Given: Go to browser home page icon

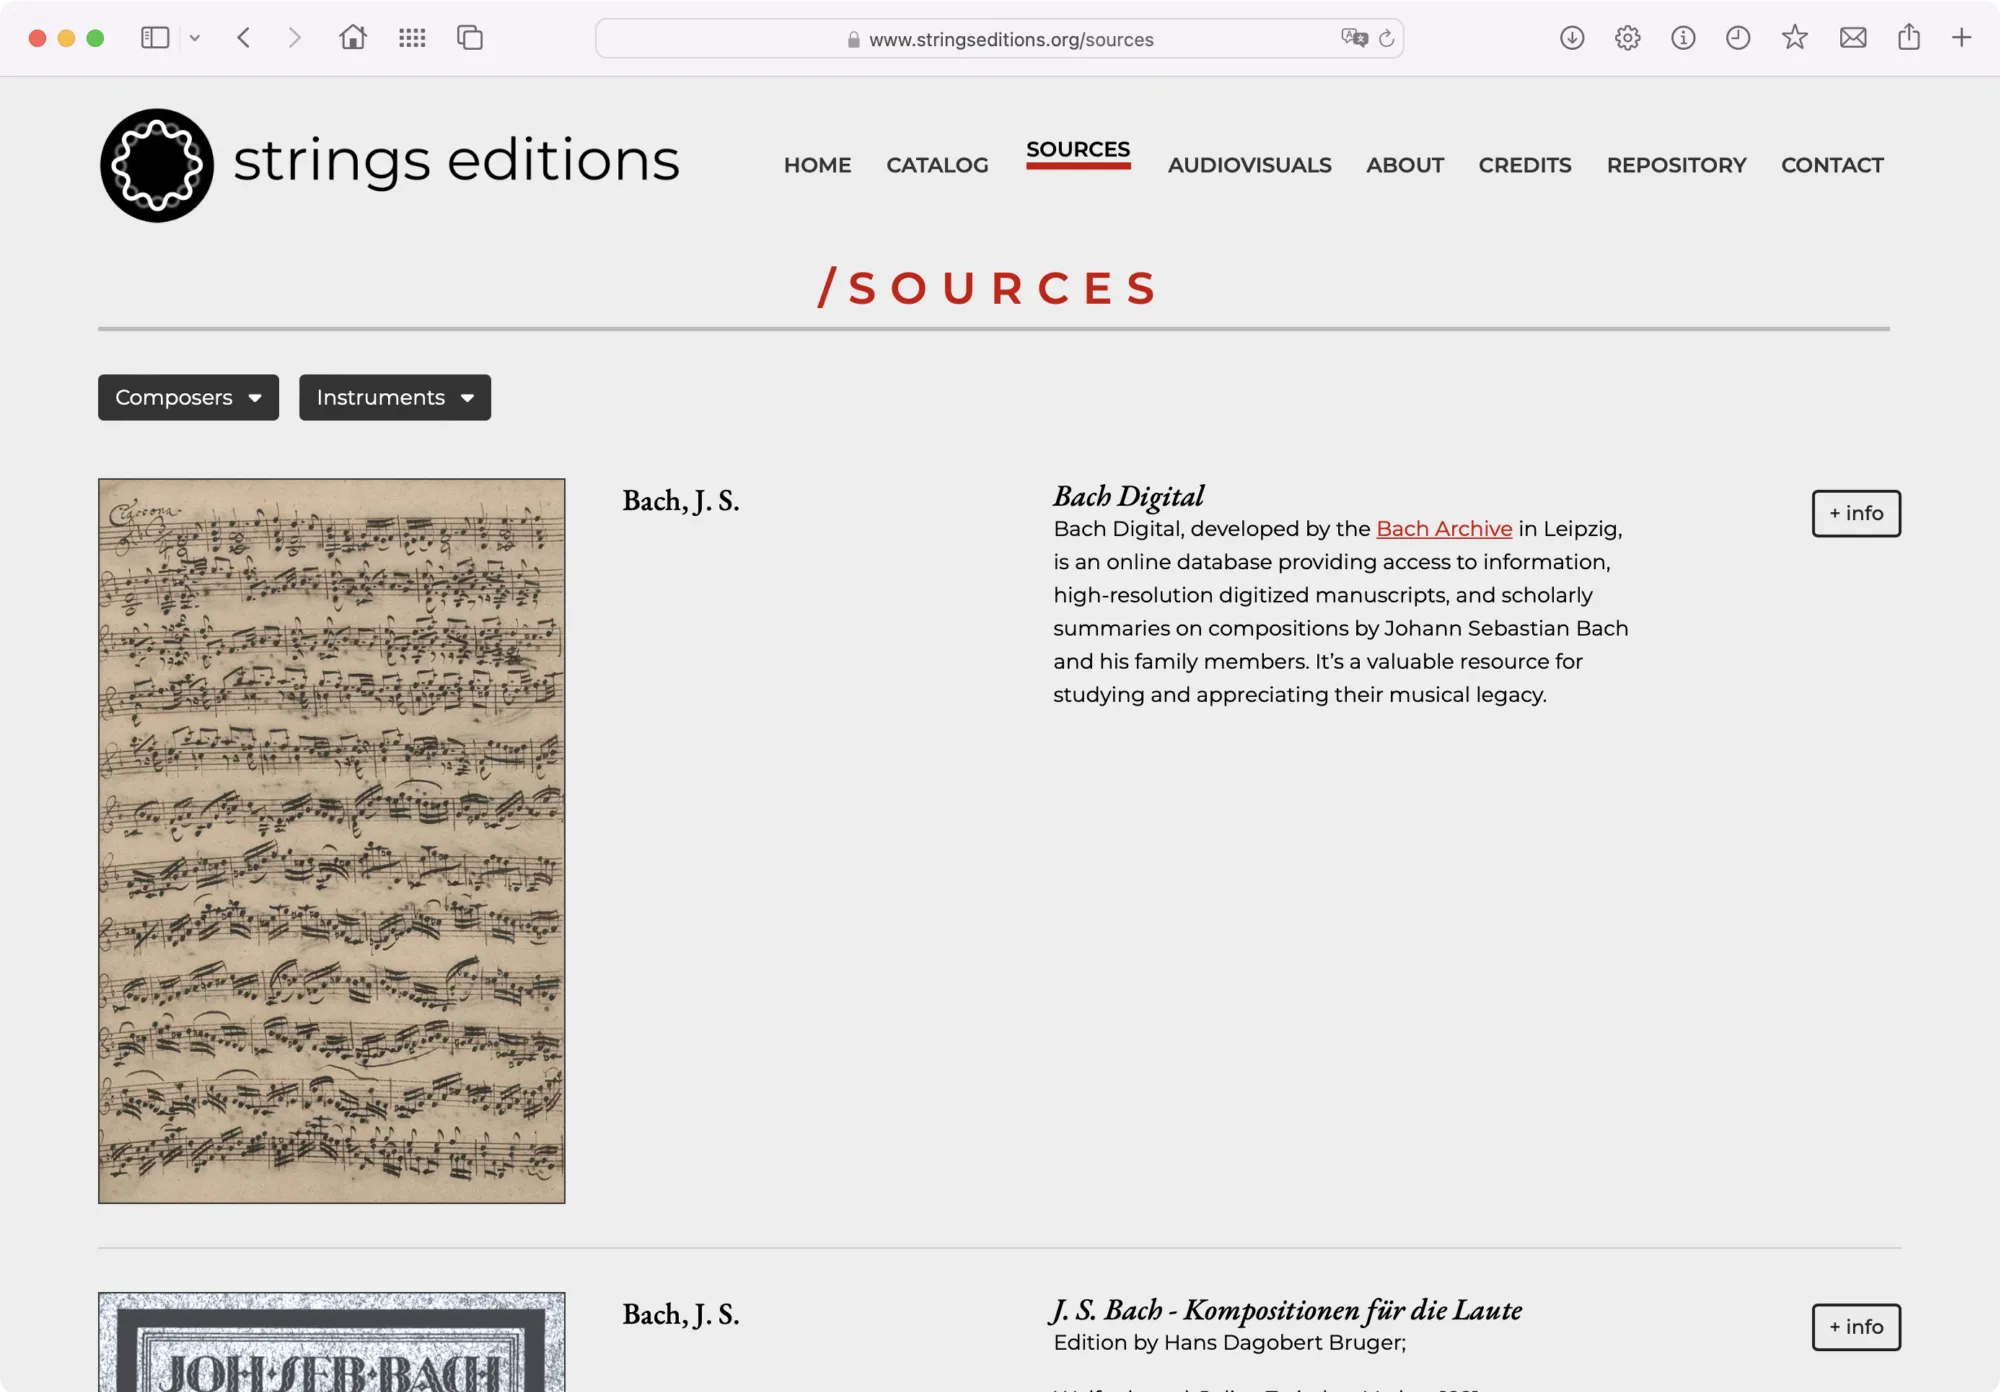Looking at the screenshot, I should coord(352,38).
